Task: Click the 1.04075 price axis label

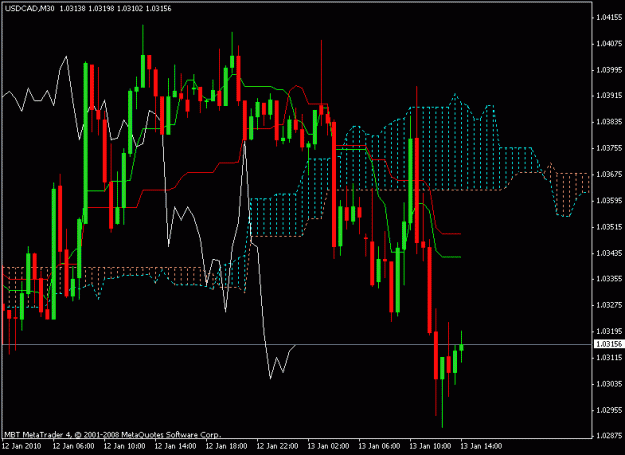Action: click(609, 43)
